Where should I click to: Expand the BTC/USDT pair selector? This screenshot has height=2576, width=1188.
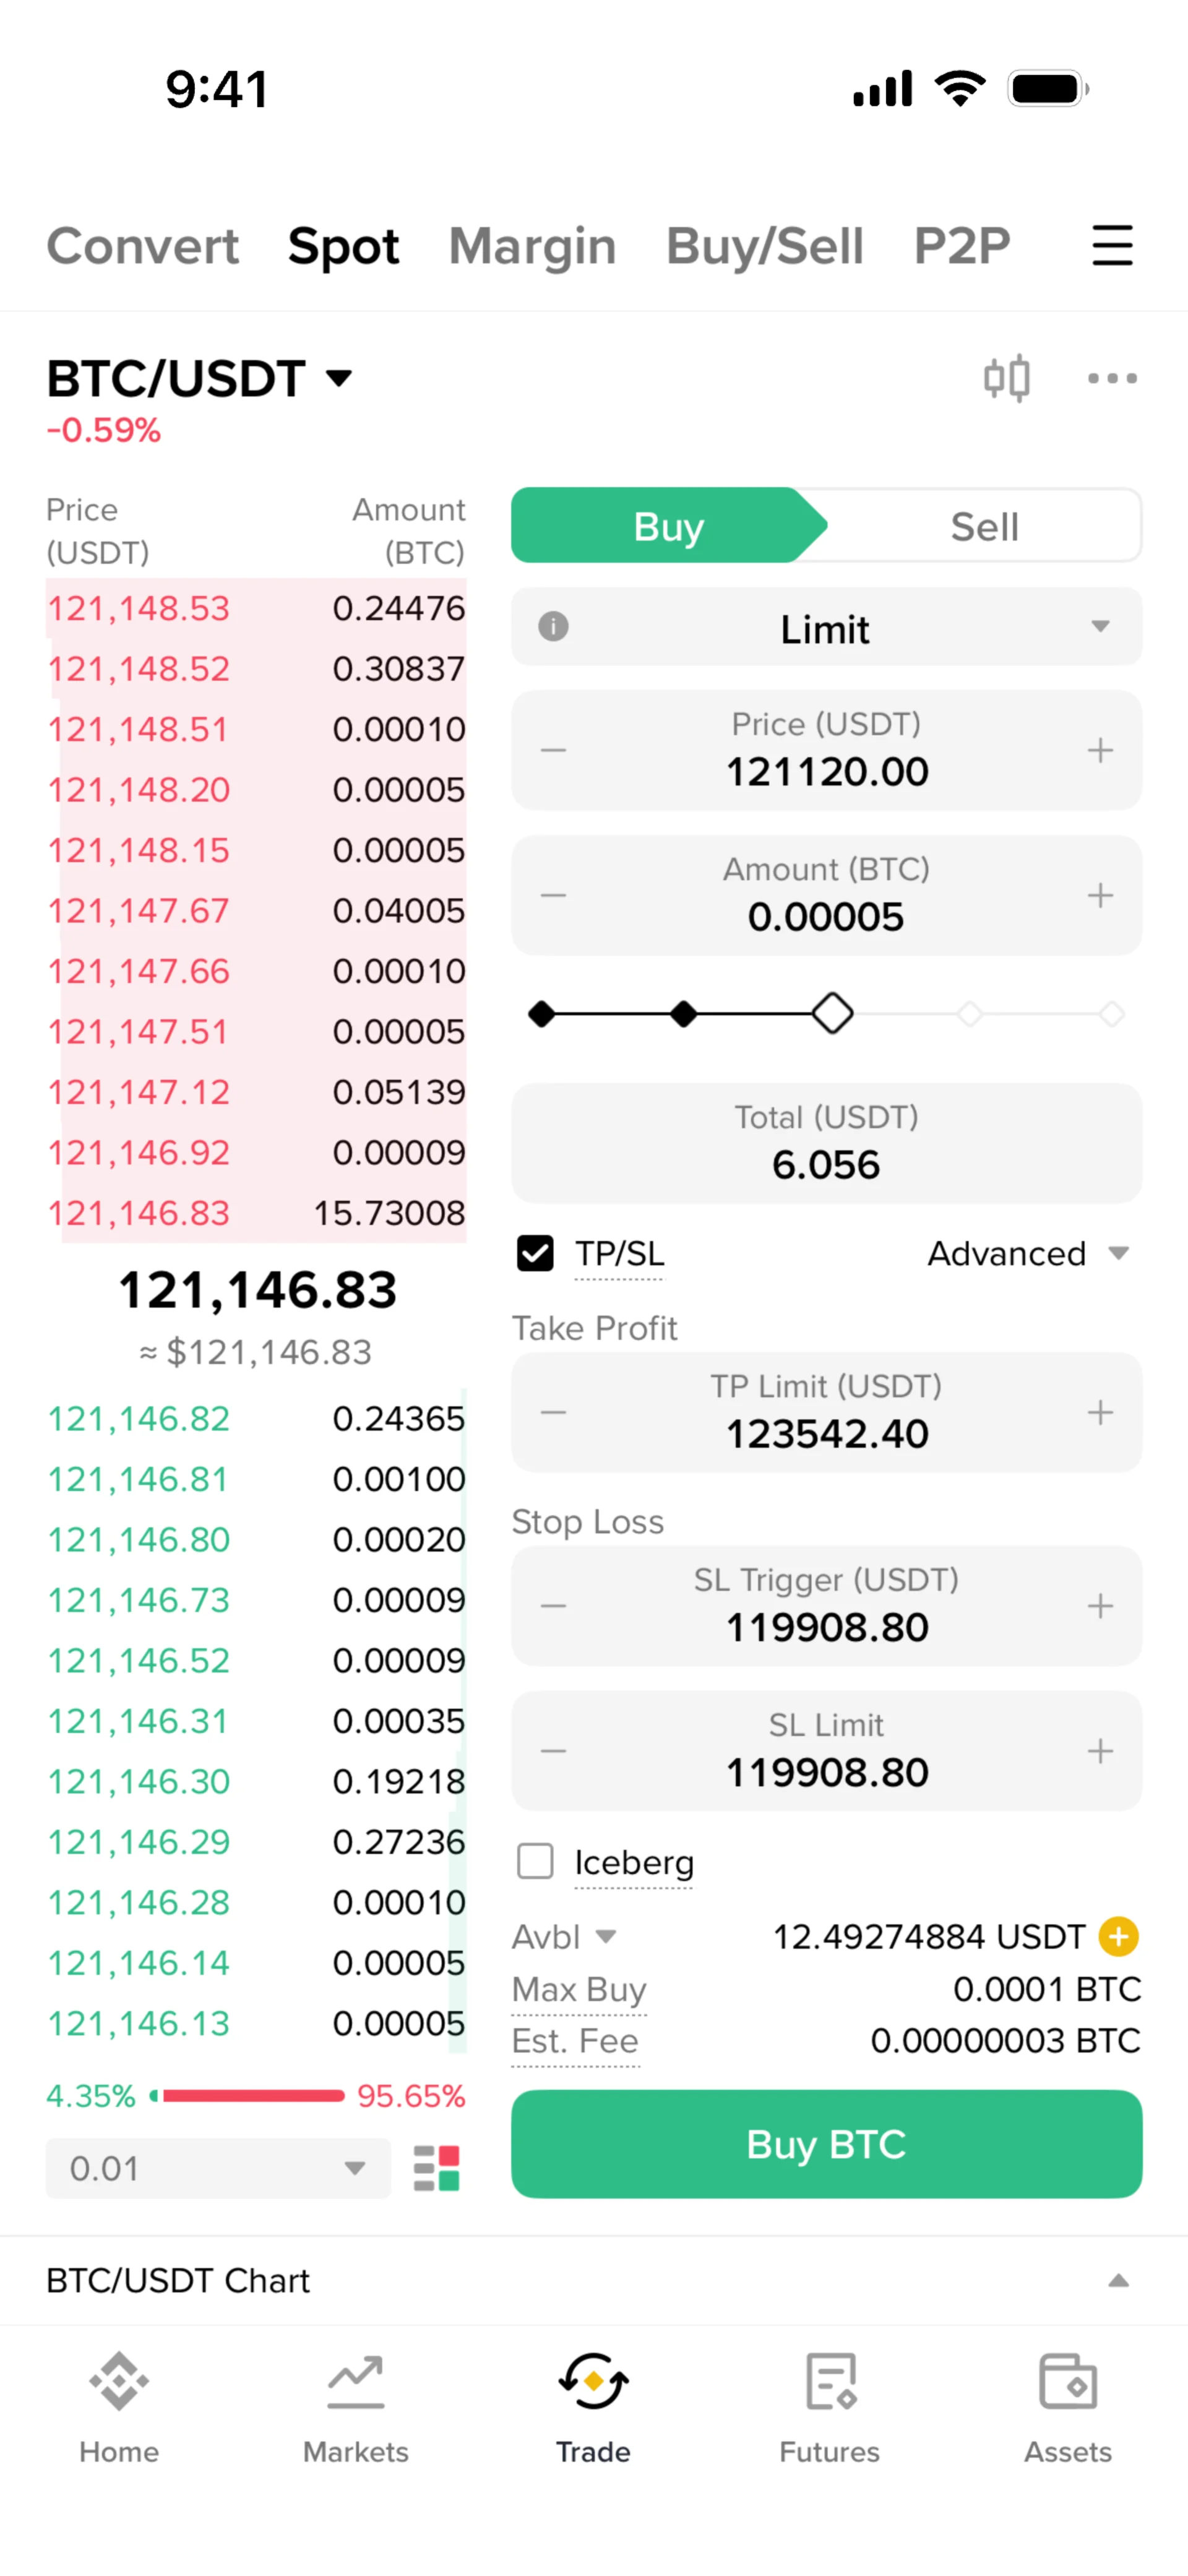(x=200, y=378)
